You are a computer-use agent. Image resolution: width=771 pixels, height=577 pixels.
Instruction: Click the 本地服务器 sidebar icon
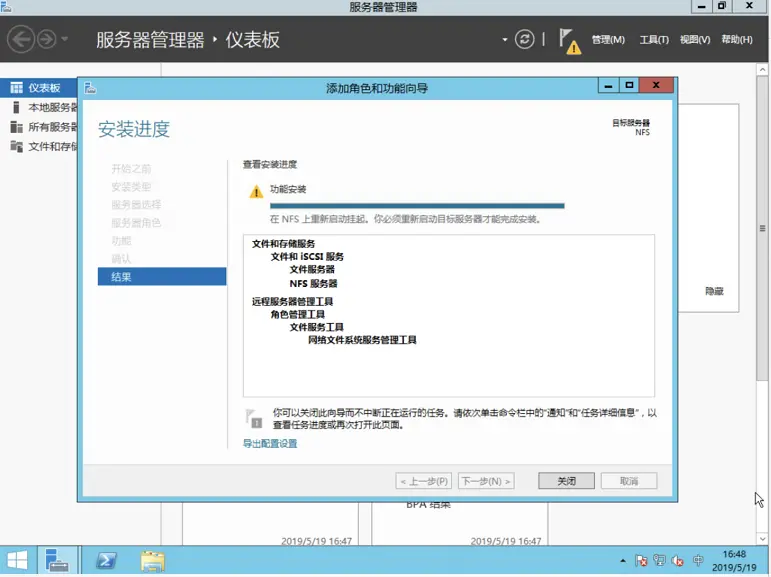click(16, 107)
